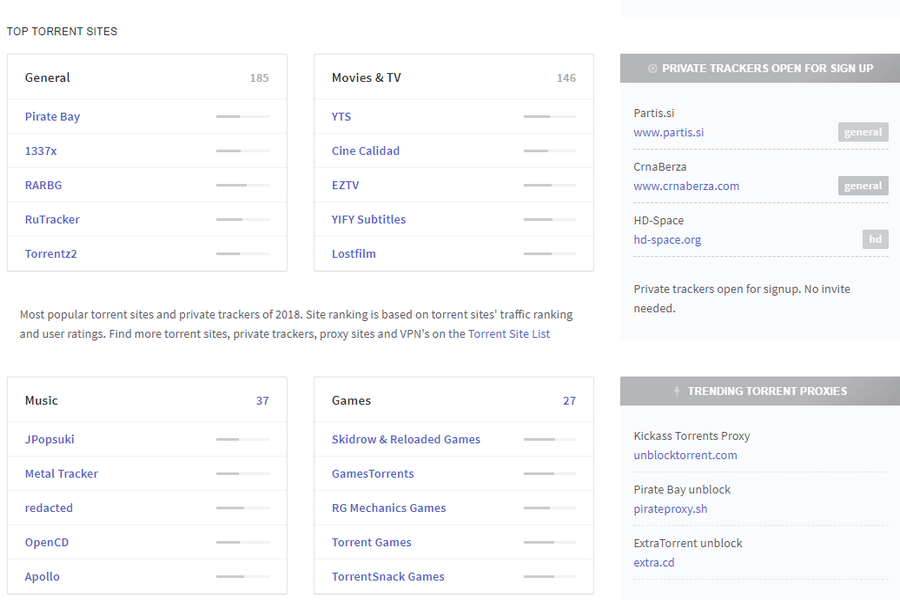
Task: Click the Games category count 27
Action: [569, 401]
